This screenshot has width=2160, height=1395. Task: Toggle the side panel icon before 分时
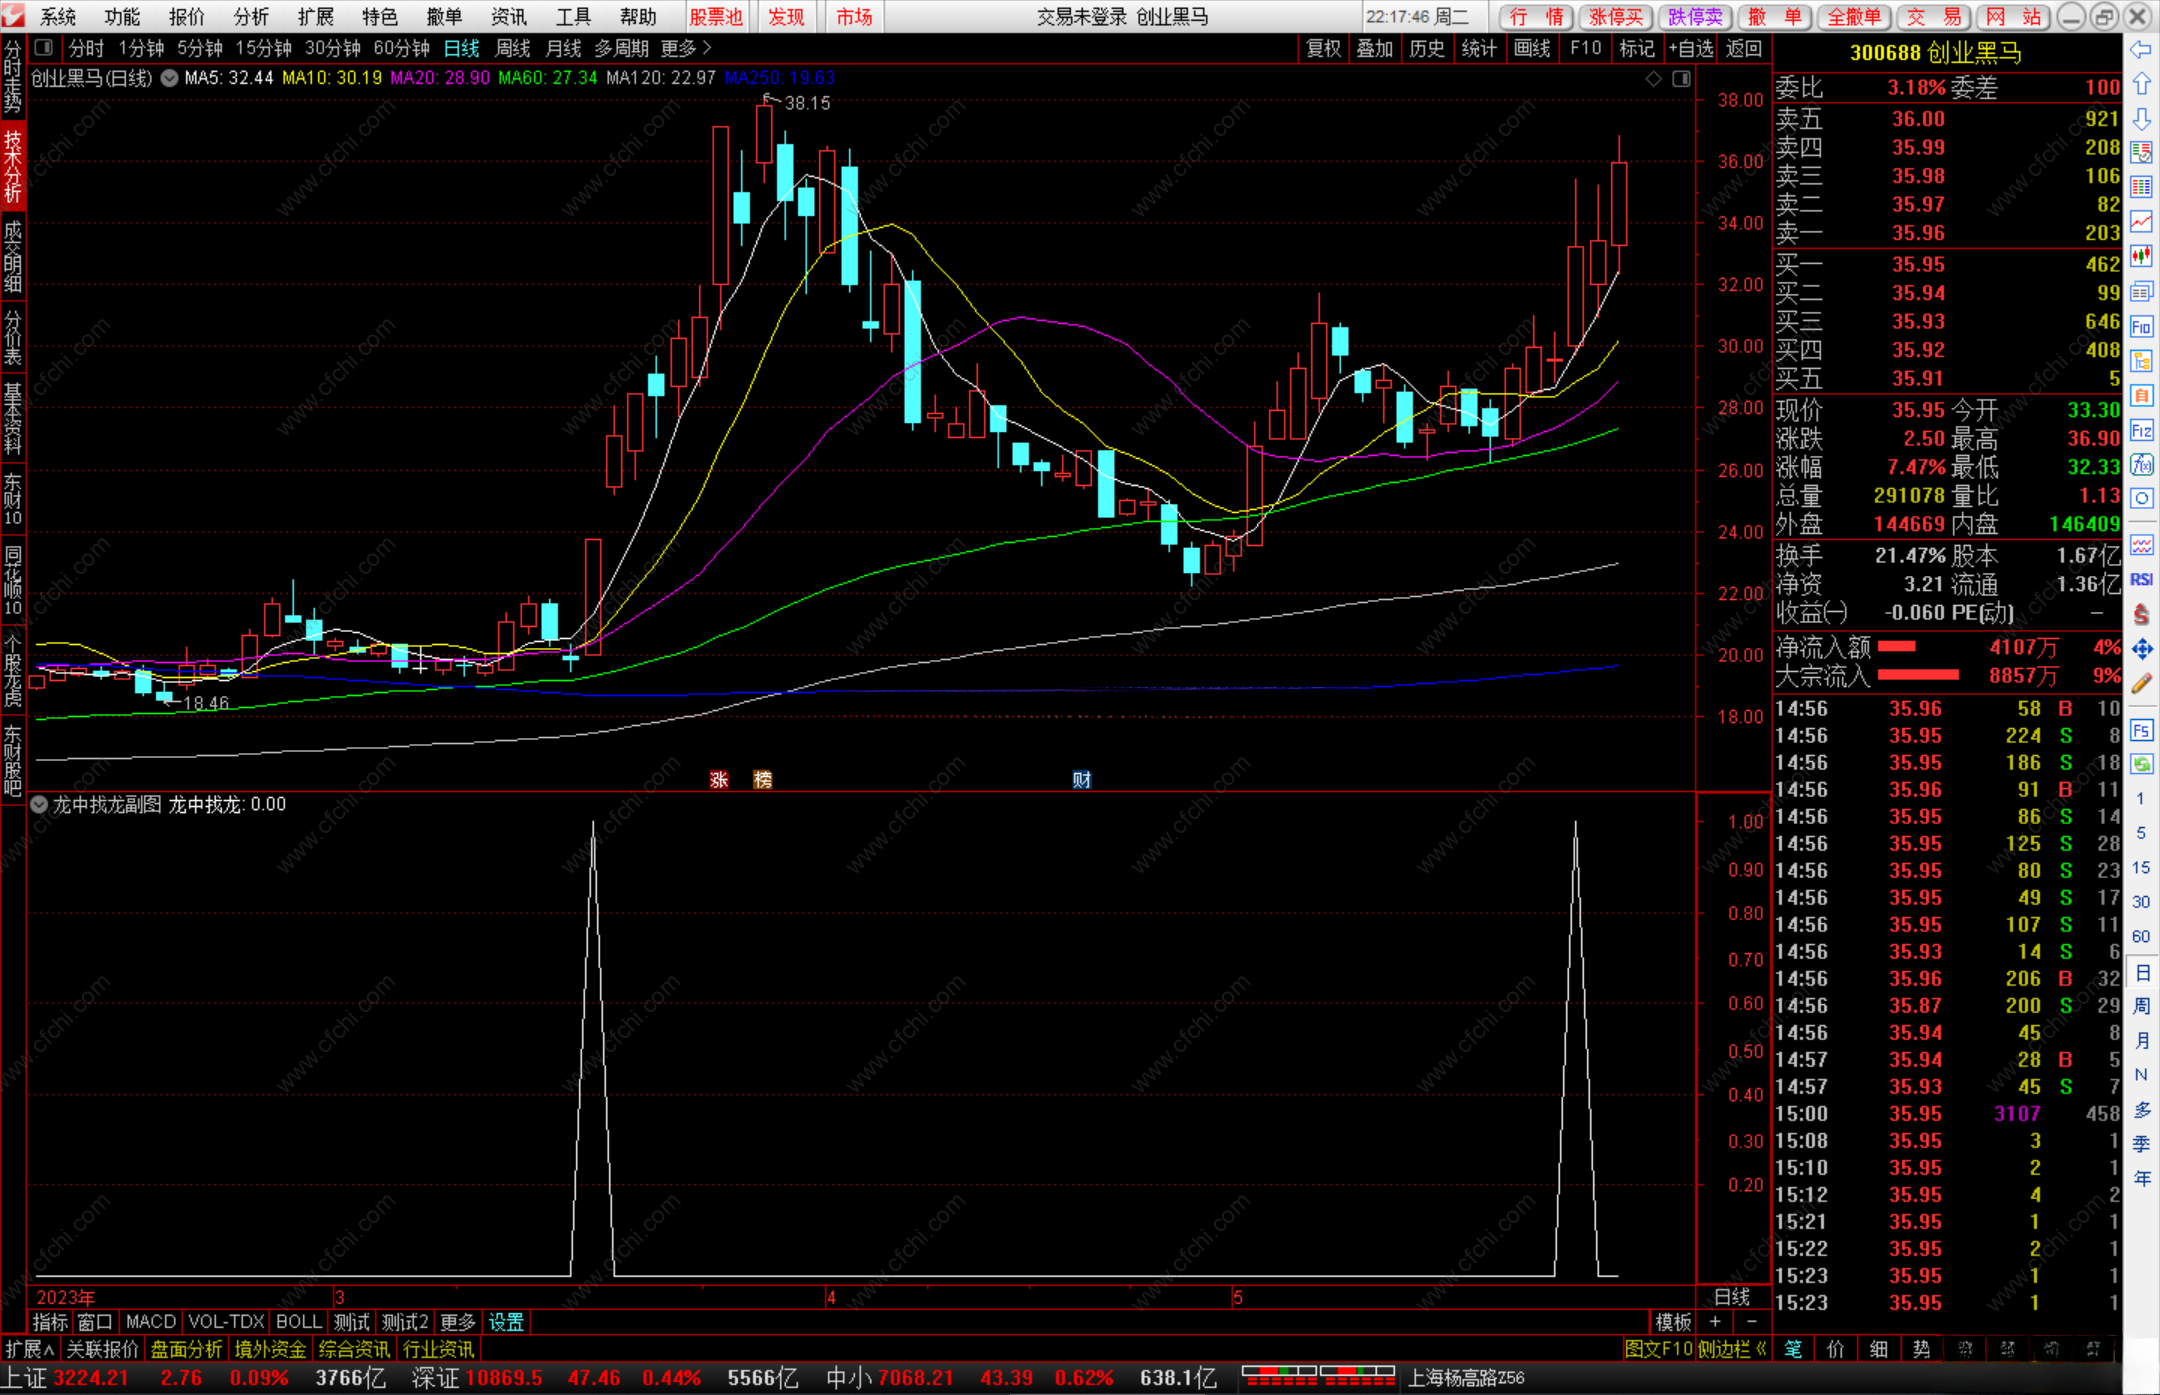pos(44,47)
